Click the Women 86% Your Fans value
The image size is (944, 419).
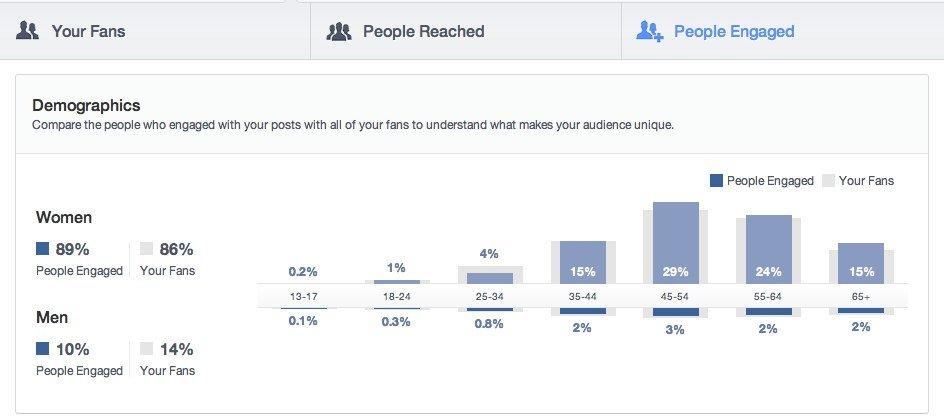point(176,249)
